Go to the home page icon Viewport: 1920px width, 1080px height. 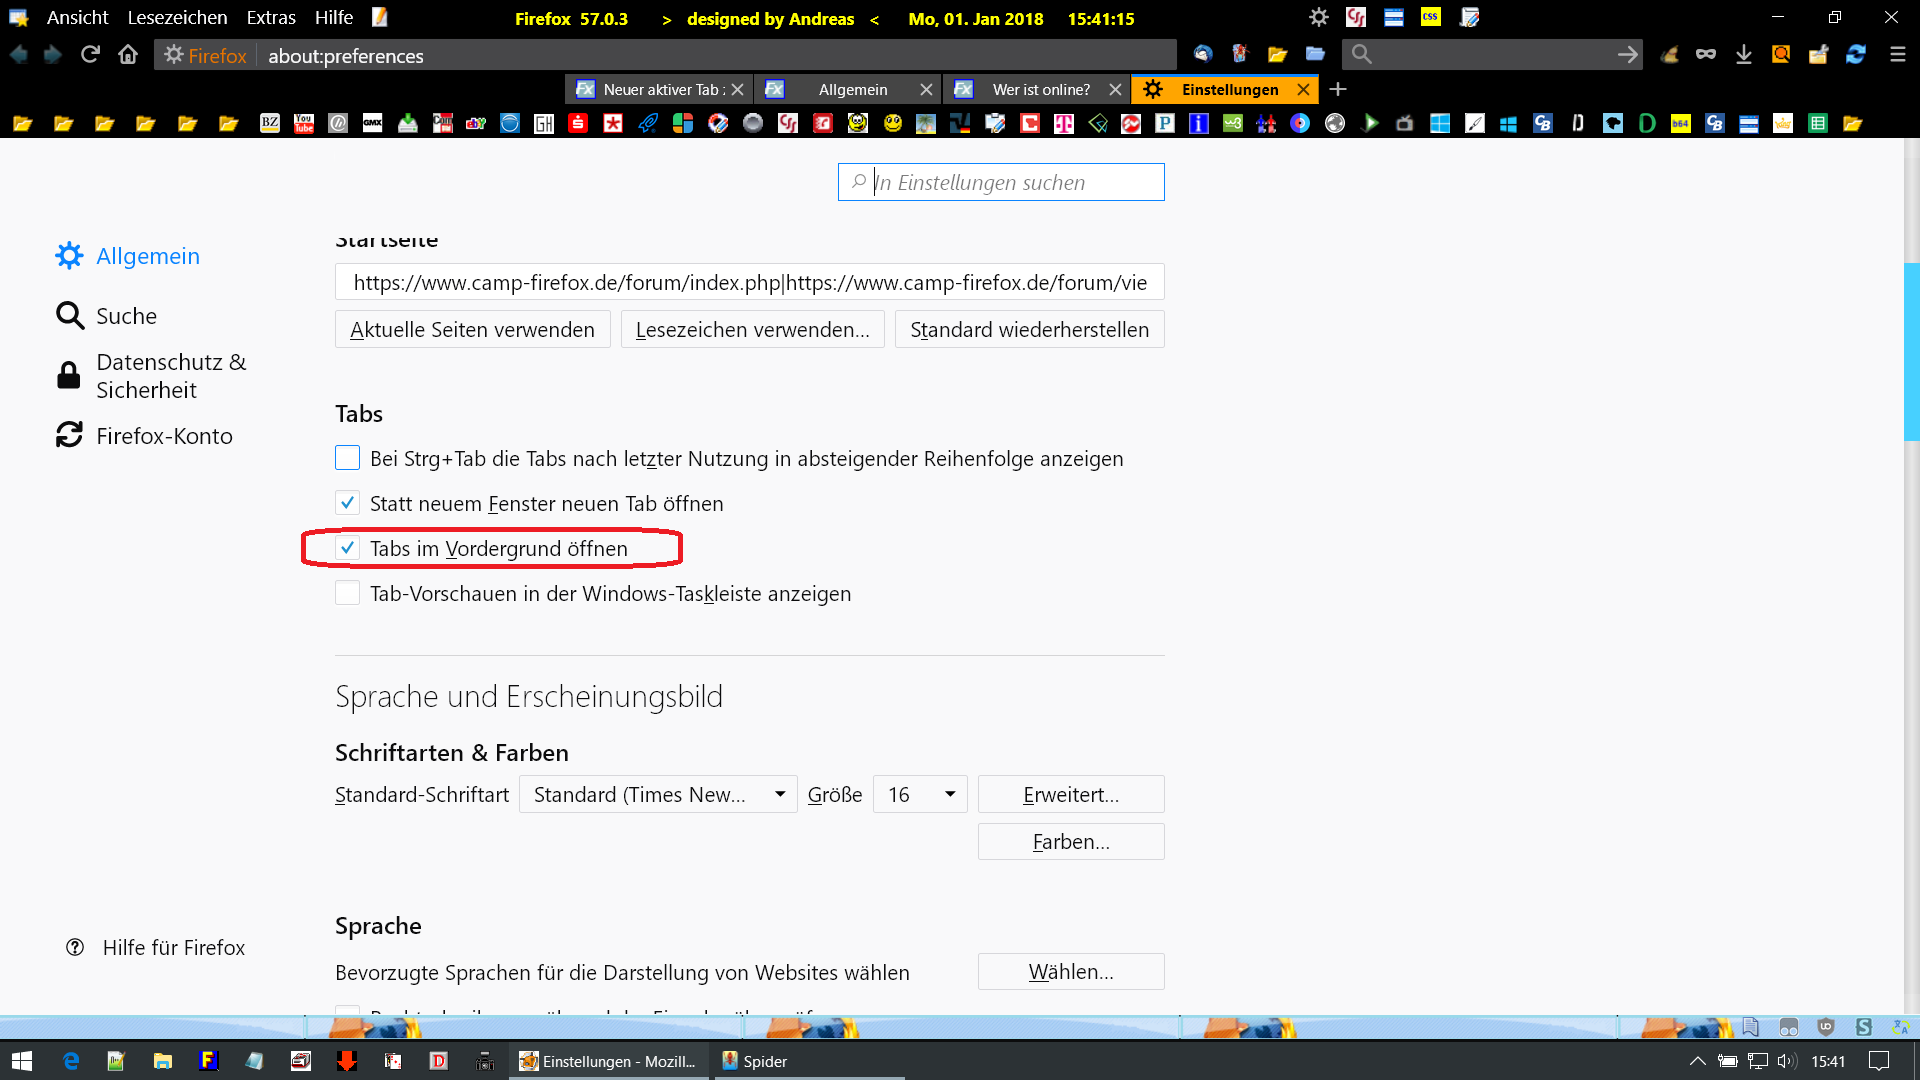[x=128, y=55]
